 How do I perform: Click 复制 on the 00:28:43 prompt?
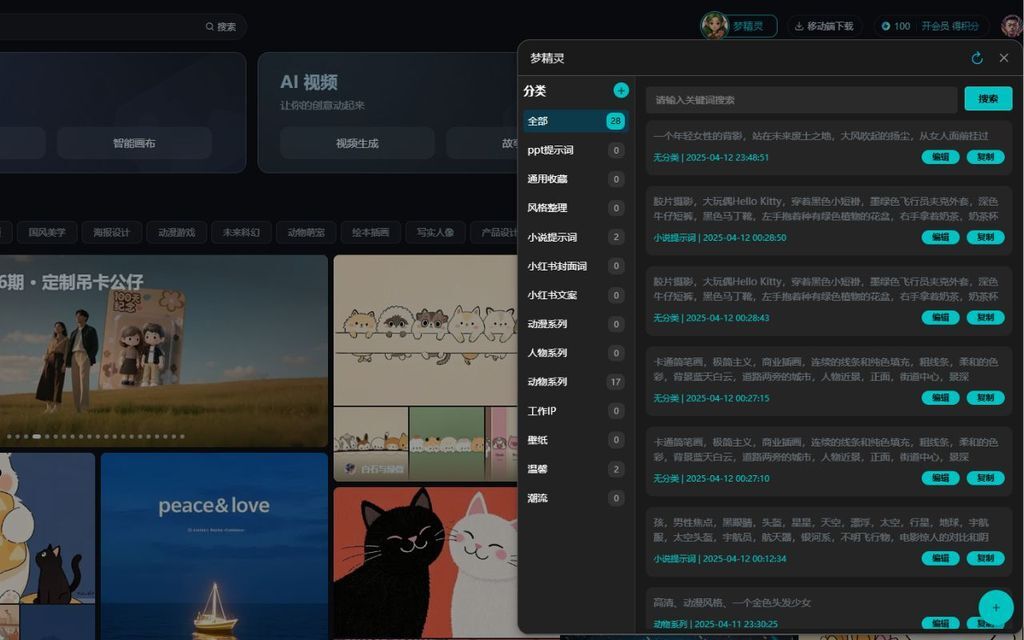click(985, 317)
